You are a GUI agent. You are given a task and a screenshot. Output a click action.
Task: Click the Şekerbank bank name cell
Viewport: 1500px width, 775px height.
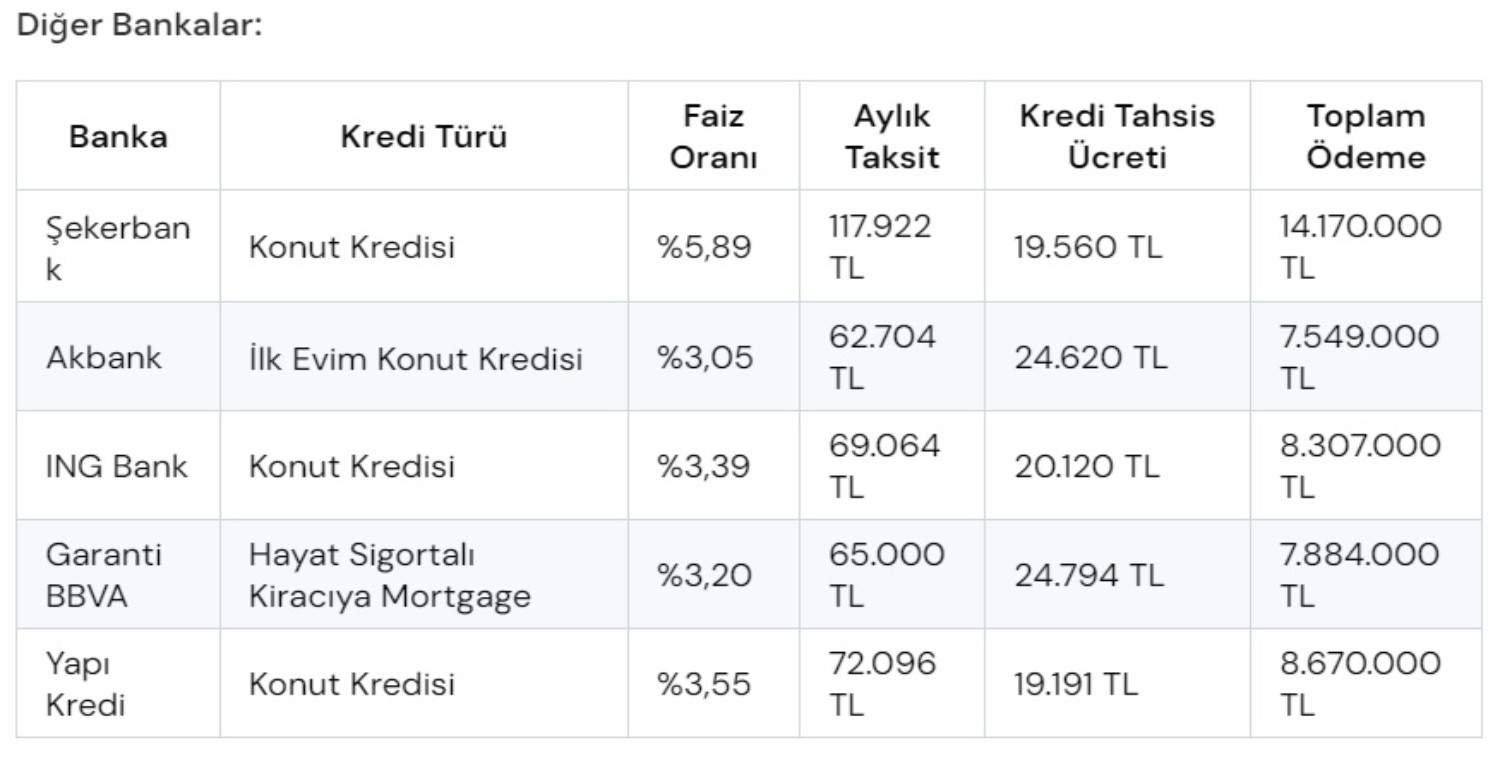(x=118, y=248)
